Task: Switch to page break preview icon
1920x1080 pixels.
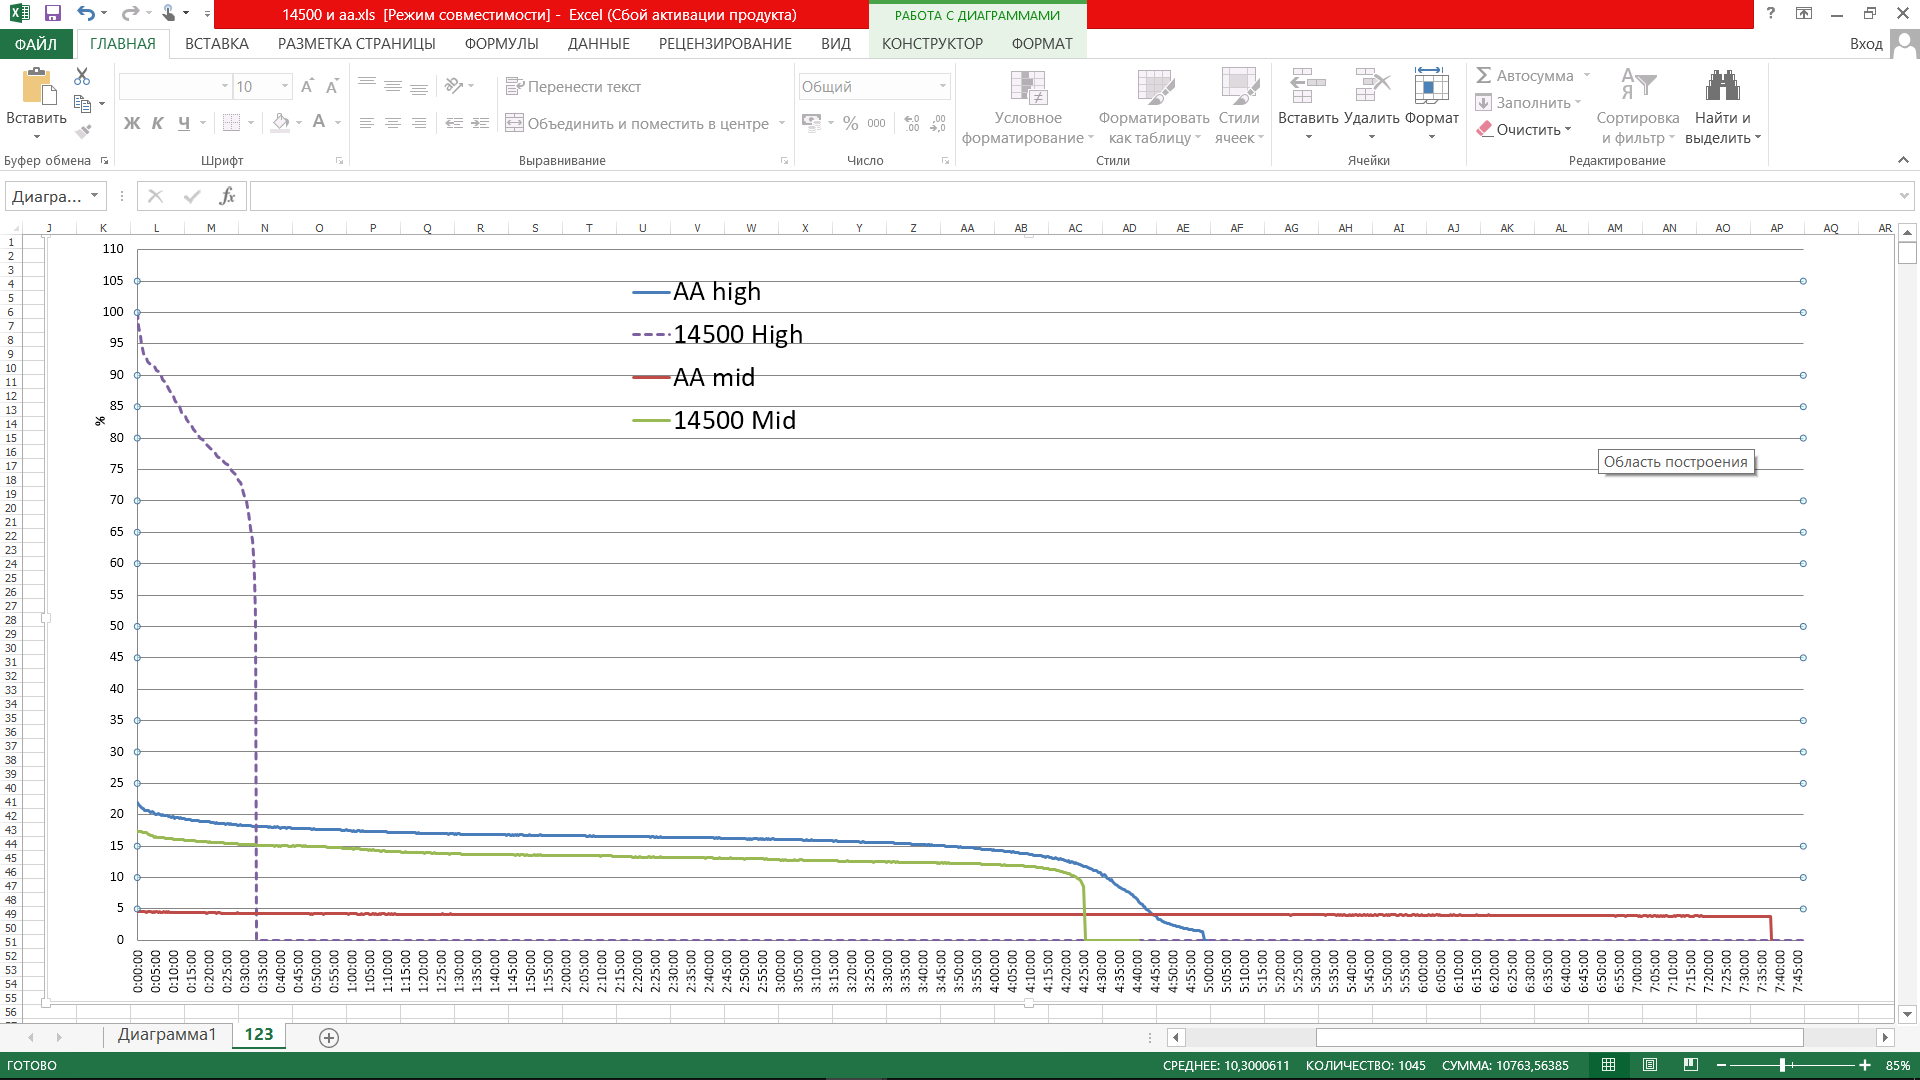Action: [1691, 1065]
